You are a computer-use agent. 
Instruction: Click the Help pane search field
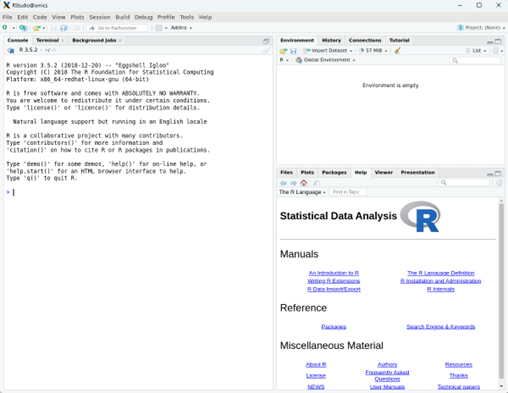coord(464,183)
